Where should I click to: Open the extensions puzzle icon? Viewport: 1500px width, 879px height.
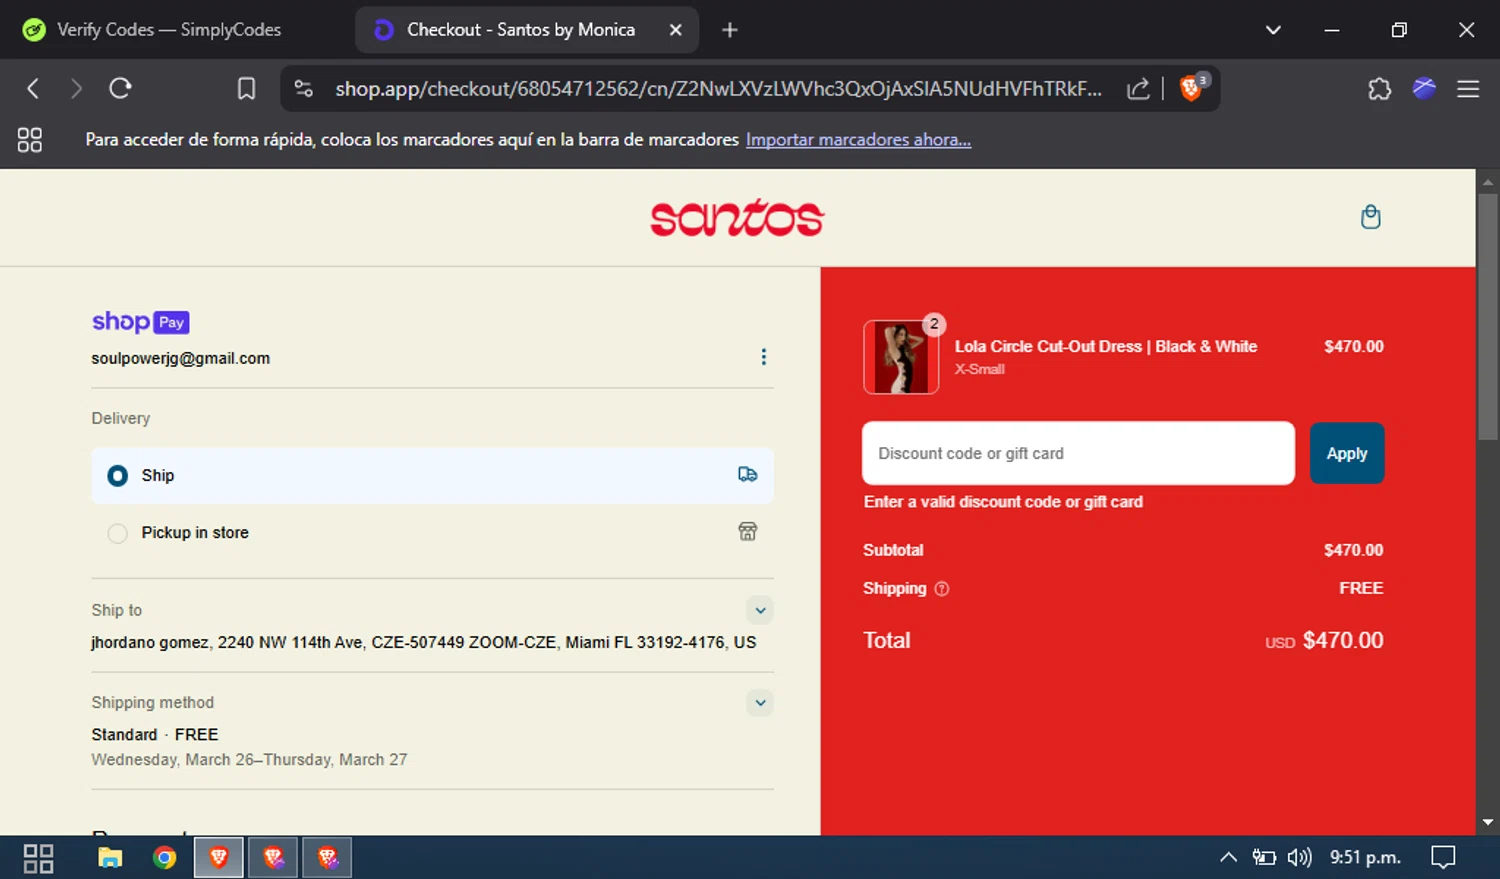coord(1379,89)
